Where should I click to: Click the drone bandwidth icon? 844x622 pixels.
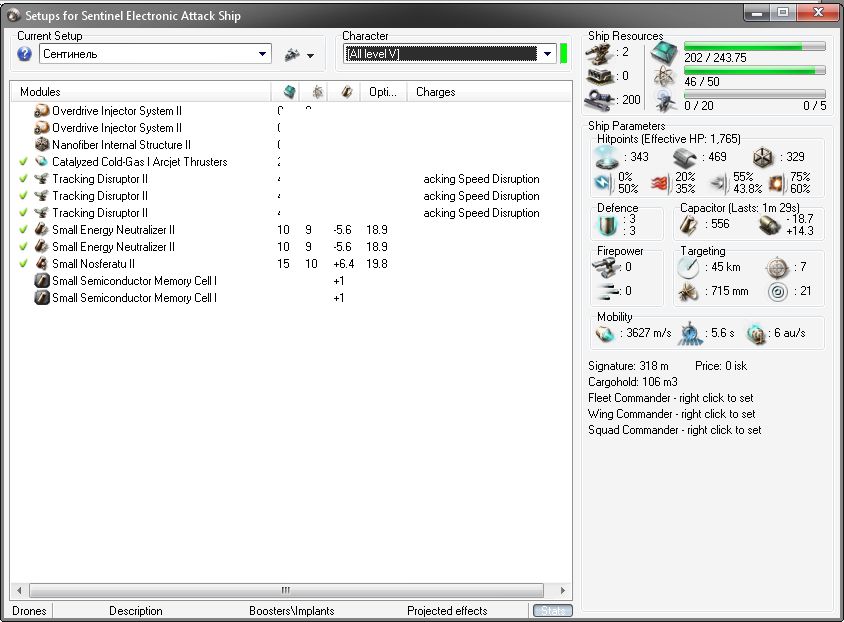(665, 101)
